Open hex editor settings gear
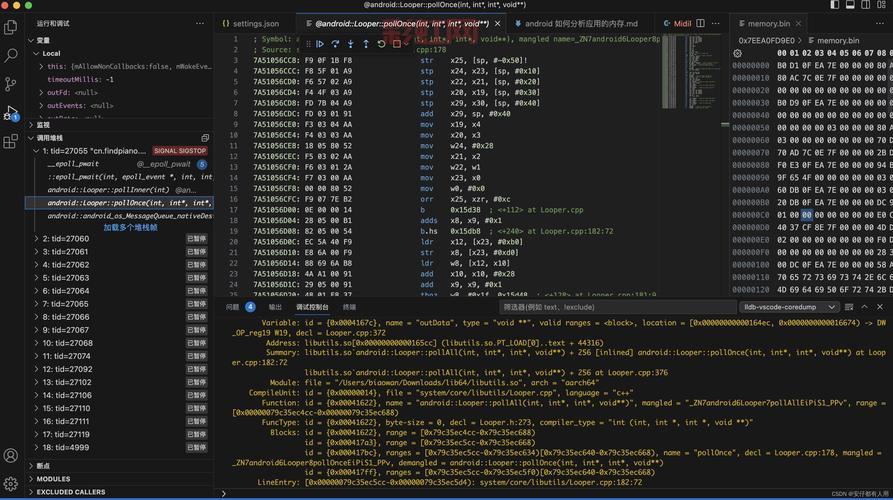The image size is (893, 500). click(x=738, y=53)
